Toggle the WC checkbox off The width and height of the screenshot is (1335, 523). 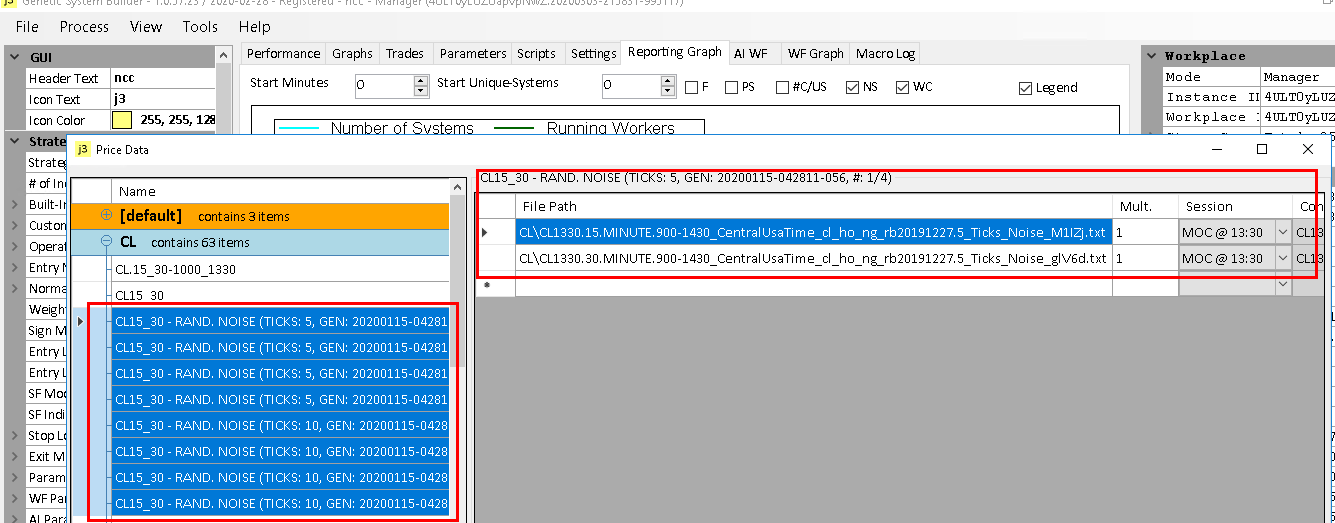[x=903, y=88]
